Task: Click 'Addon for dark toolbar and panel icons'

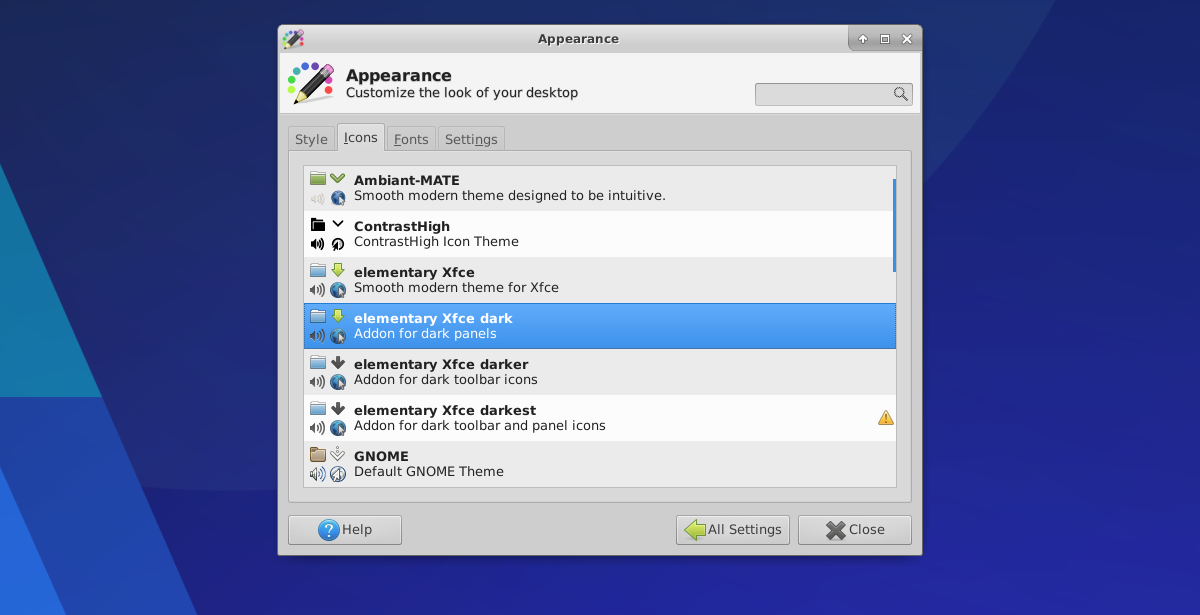Action: tap(480, 426)
